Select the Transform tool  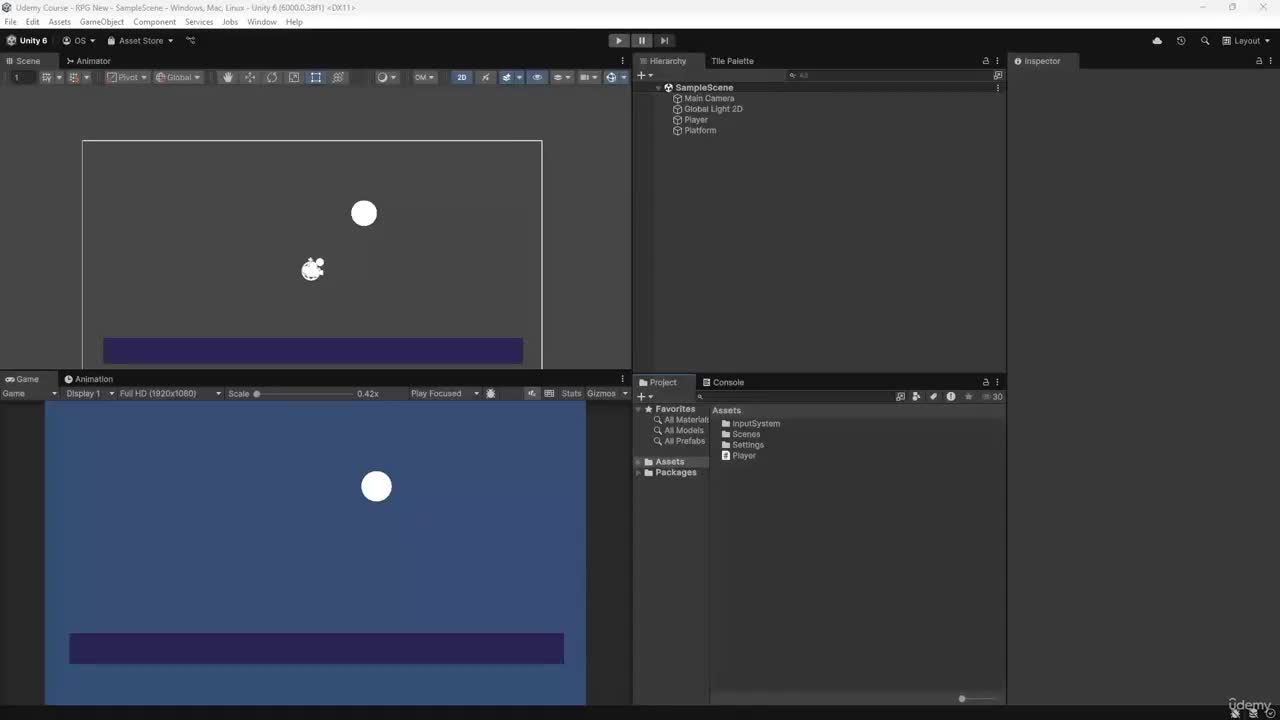pos(338,77)
